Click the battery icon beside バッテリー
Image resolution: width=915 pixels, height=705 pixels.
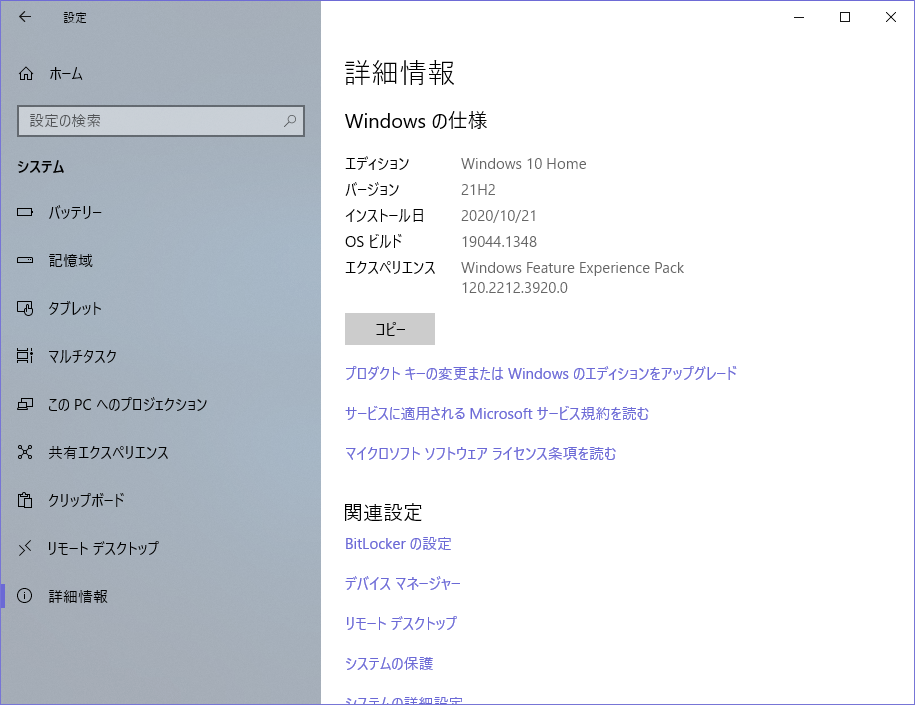coord(25,212)
